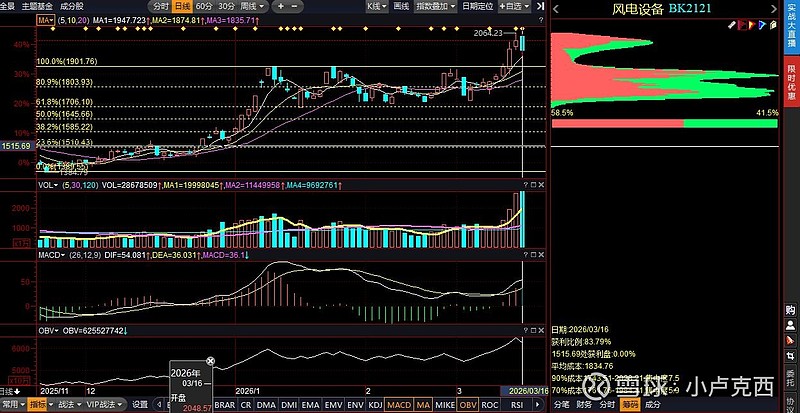
Task: Toggle the BRAR indicator button
Action: click(225, 405)
